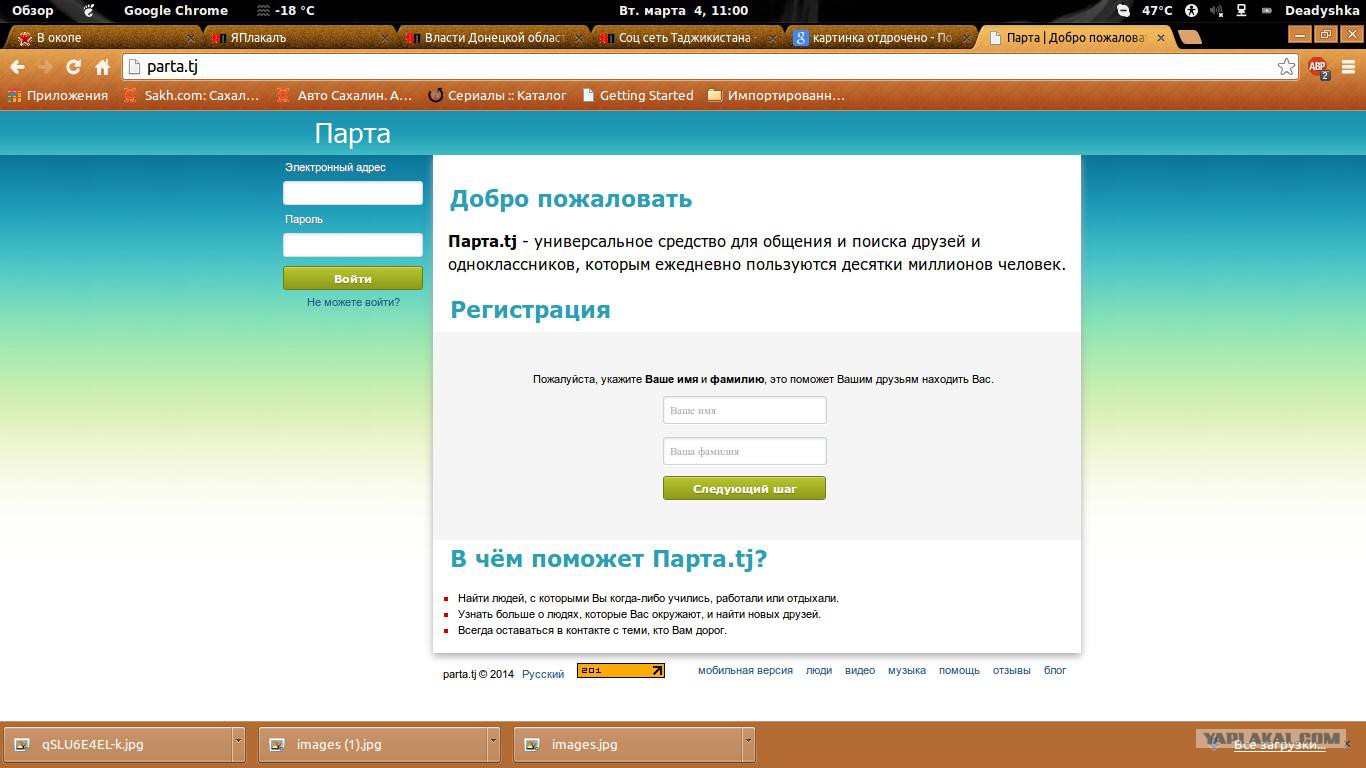The image size is (1366, 768).
Task: Open the люди footer link
Action: pyautogui.click(x=819, y=670)
